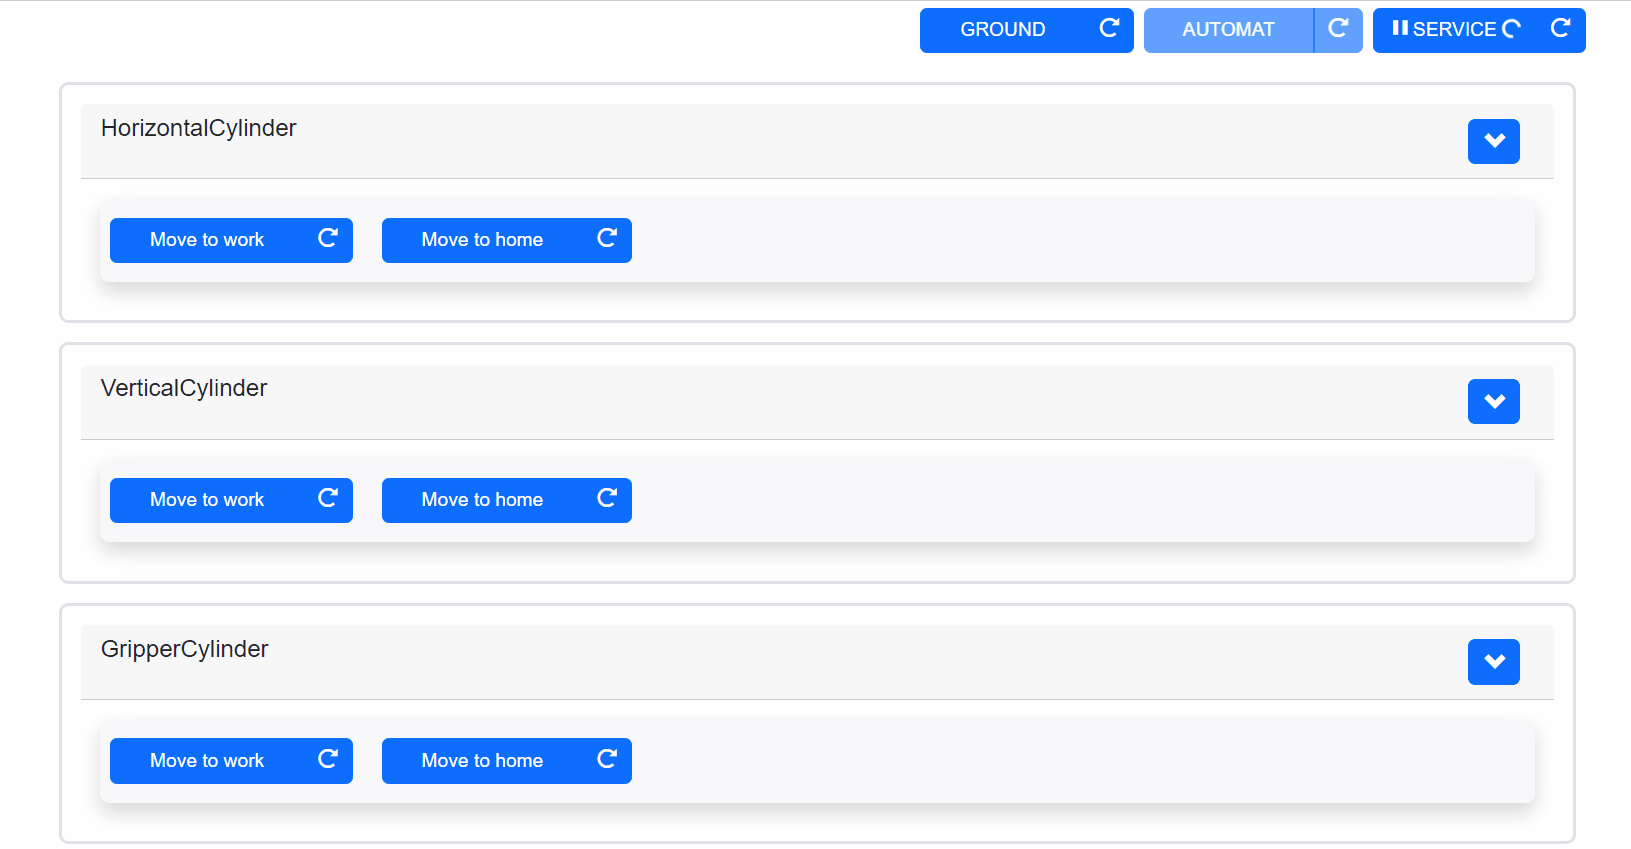Click the restore icon on the GROUND button
This screenshot has width=1631, height=849.
(1109, 28)
